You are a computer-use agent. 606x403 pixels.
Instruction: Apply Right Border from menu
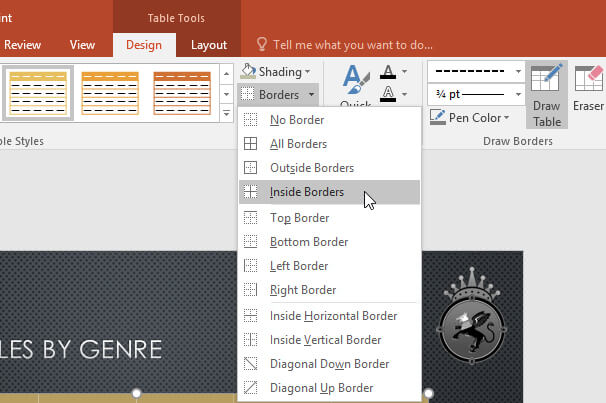click(x=329, y=290)
